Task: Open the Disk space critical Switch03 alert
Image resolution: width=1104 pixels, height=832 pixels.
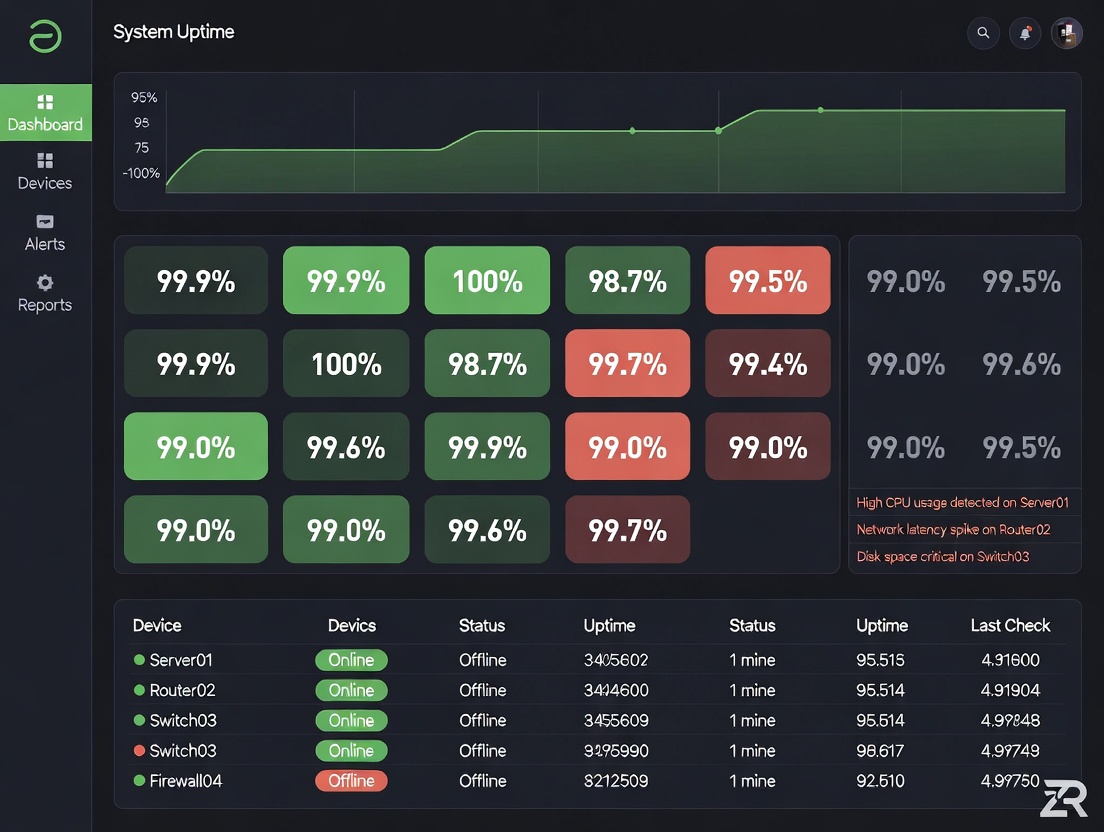Action: coord(943,555)
